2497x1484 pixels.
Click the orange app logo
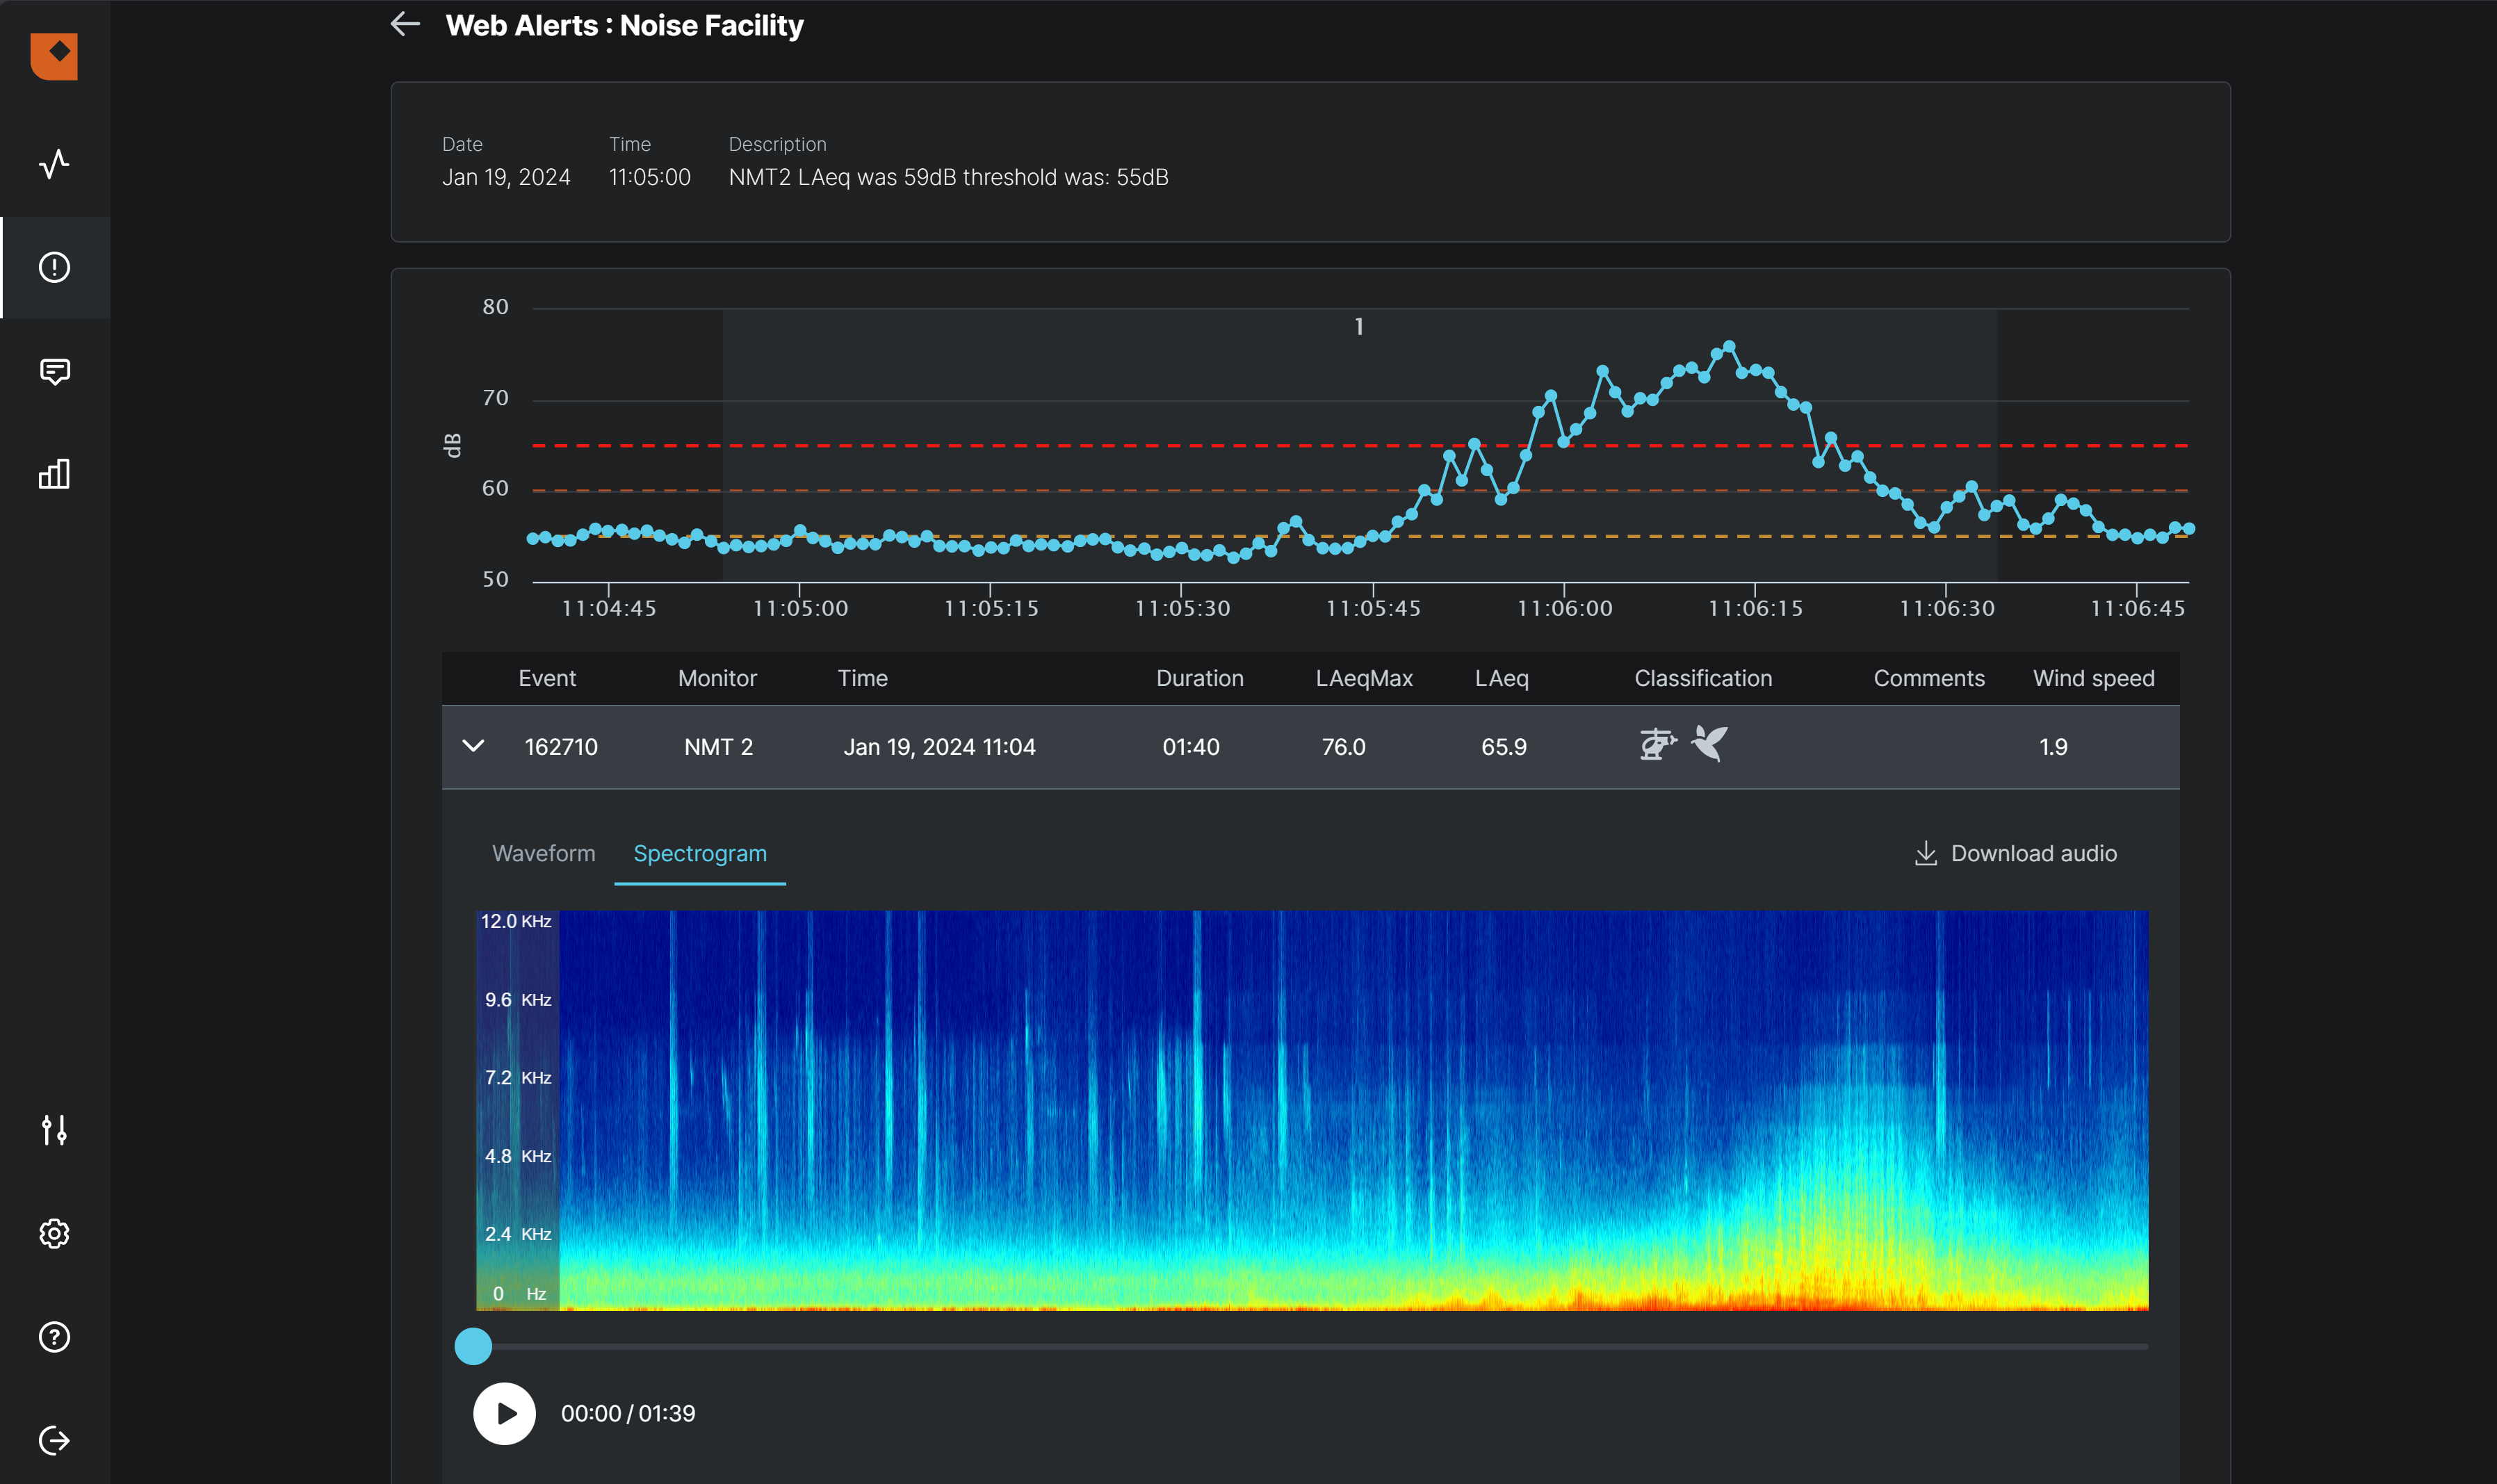click(x=54, y=55)
